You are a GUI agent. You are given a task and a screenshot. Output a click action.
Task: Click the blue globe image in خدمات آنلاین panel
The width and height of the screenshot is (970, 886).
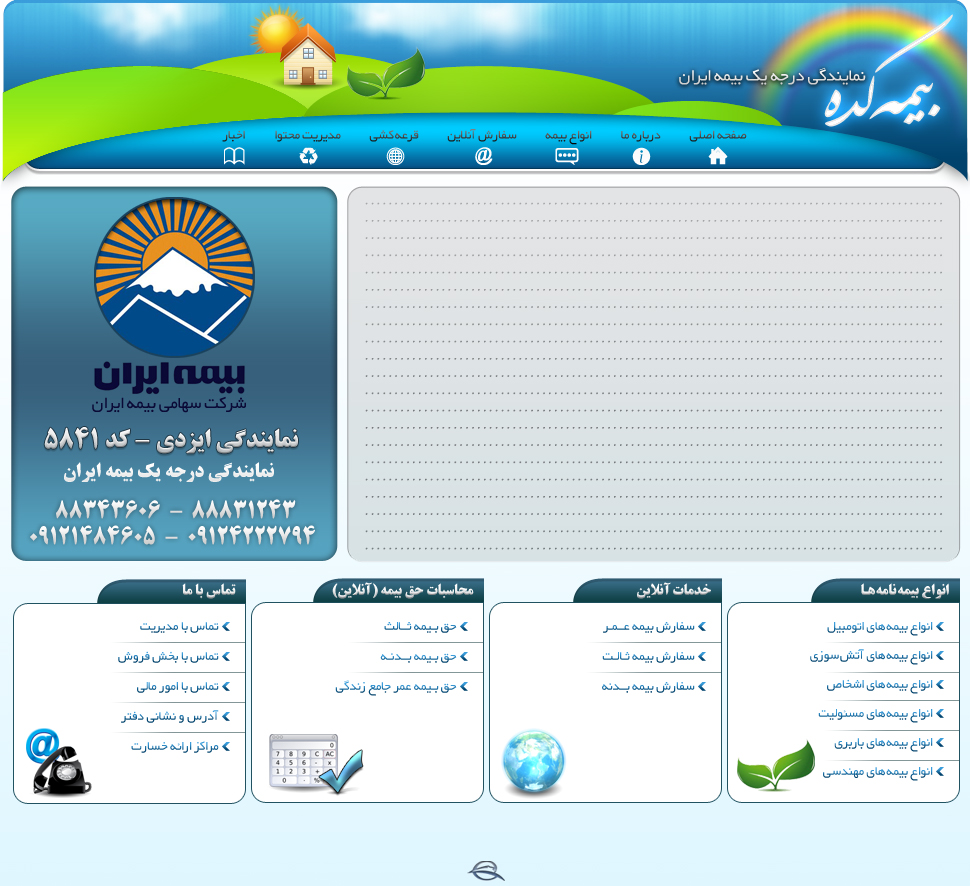click(x=533, y=761)
